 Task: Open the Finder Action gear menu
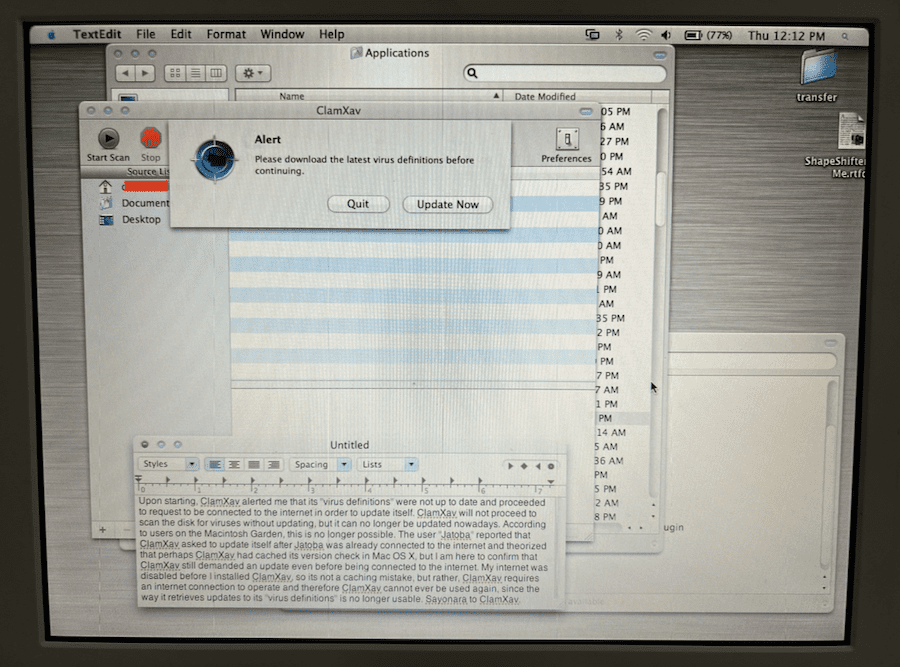point(253,73)
